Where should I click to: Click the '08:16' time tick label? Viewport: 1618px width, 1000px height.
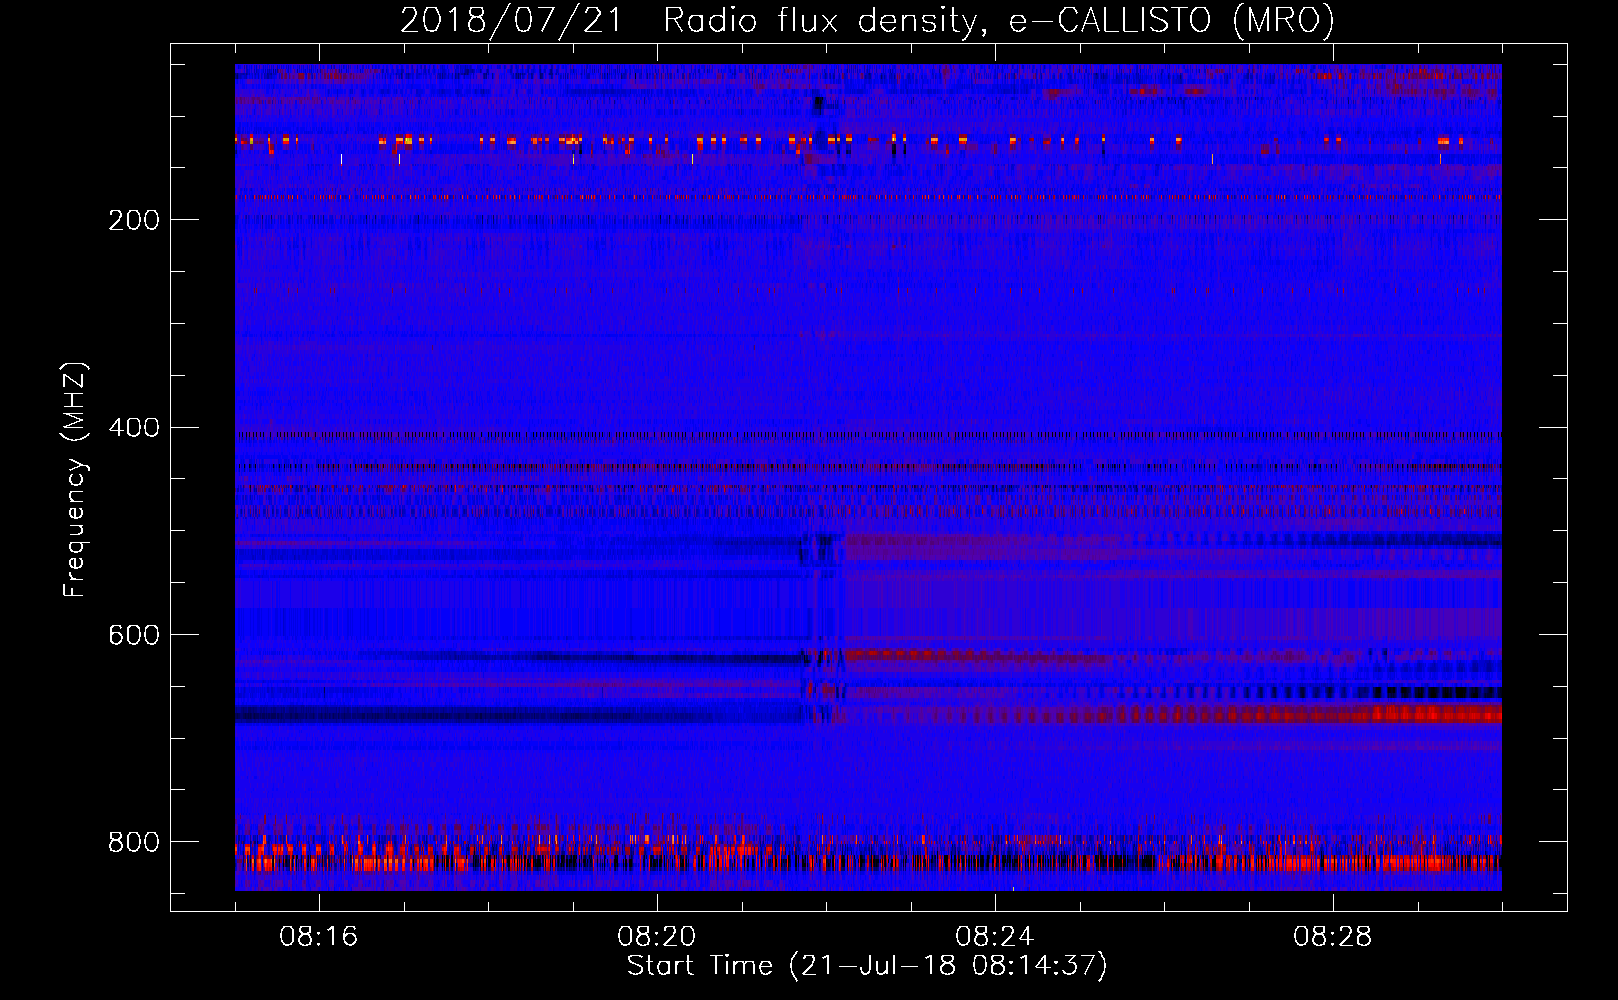point(318,937)
